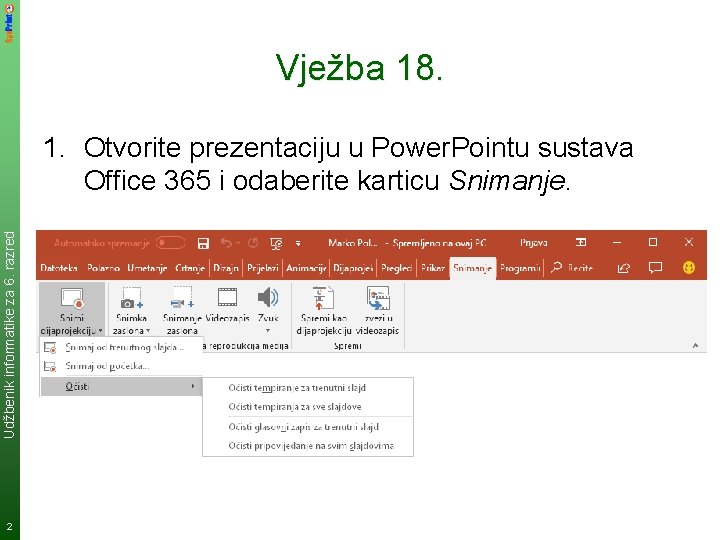Image resolution: width=720 pixels, height=540 pixels.
Task: Click the Zvuk speaker icon
Action: tap(268, 298)
